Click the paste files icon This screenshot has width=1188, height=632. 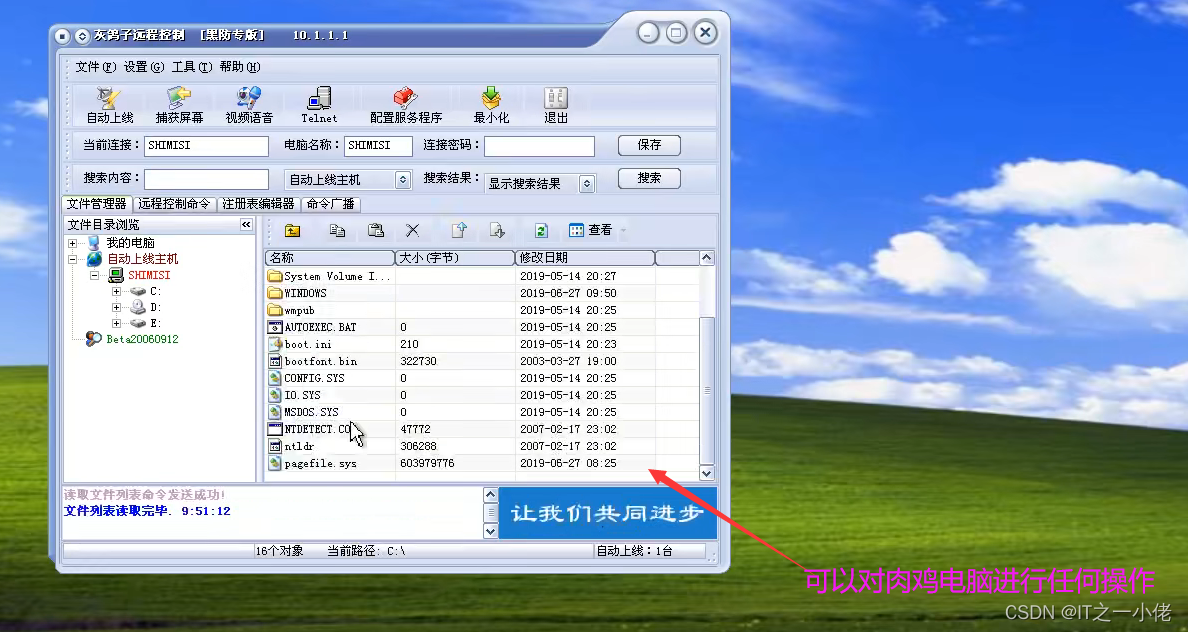click(375, 230)
